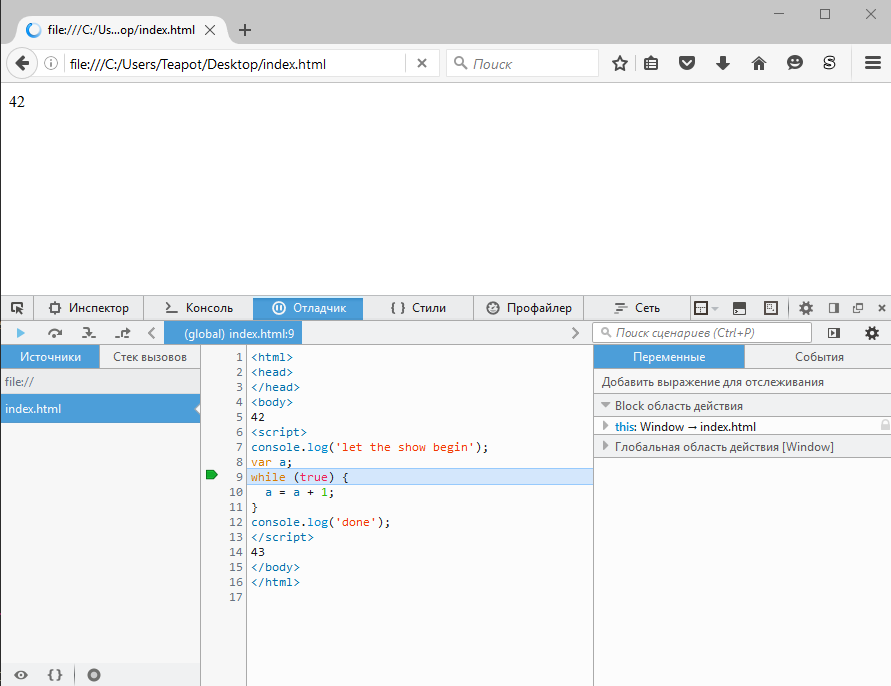The image size is (891, 686).
Task: Resume script execution with play button
Action: (x=20, y=333)
